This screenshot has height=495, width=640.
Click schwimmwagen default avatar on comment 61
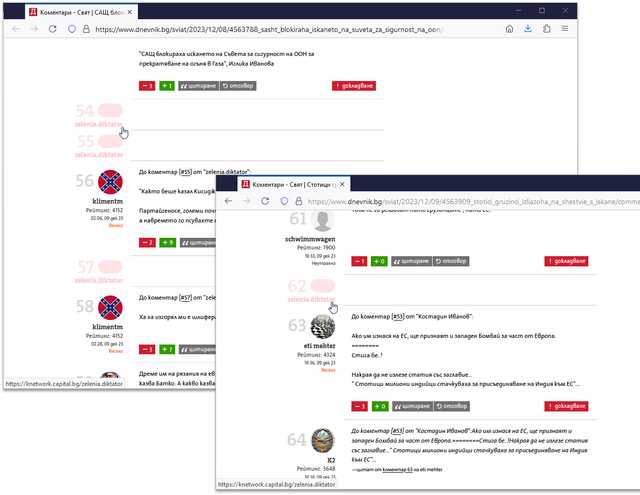pos(323,220)
